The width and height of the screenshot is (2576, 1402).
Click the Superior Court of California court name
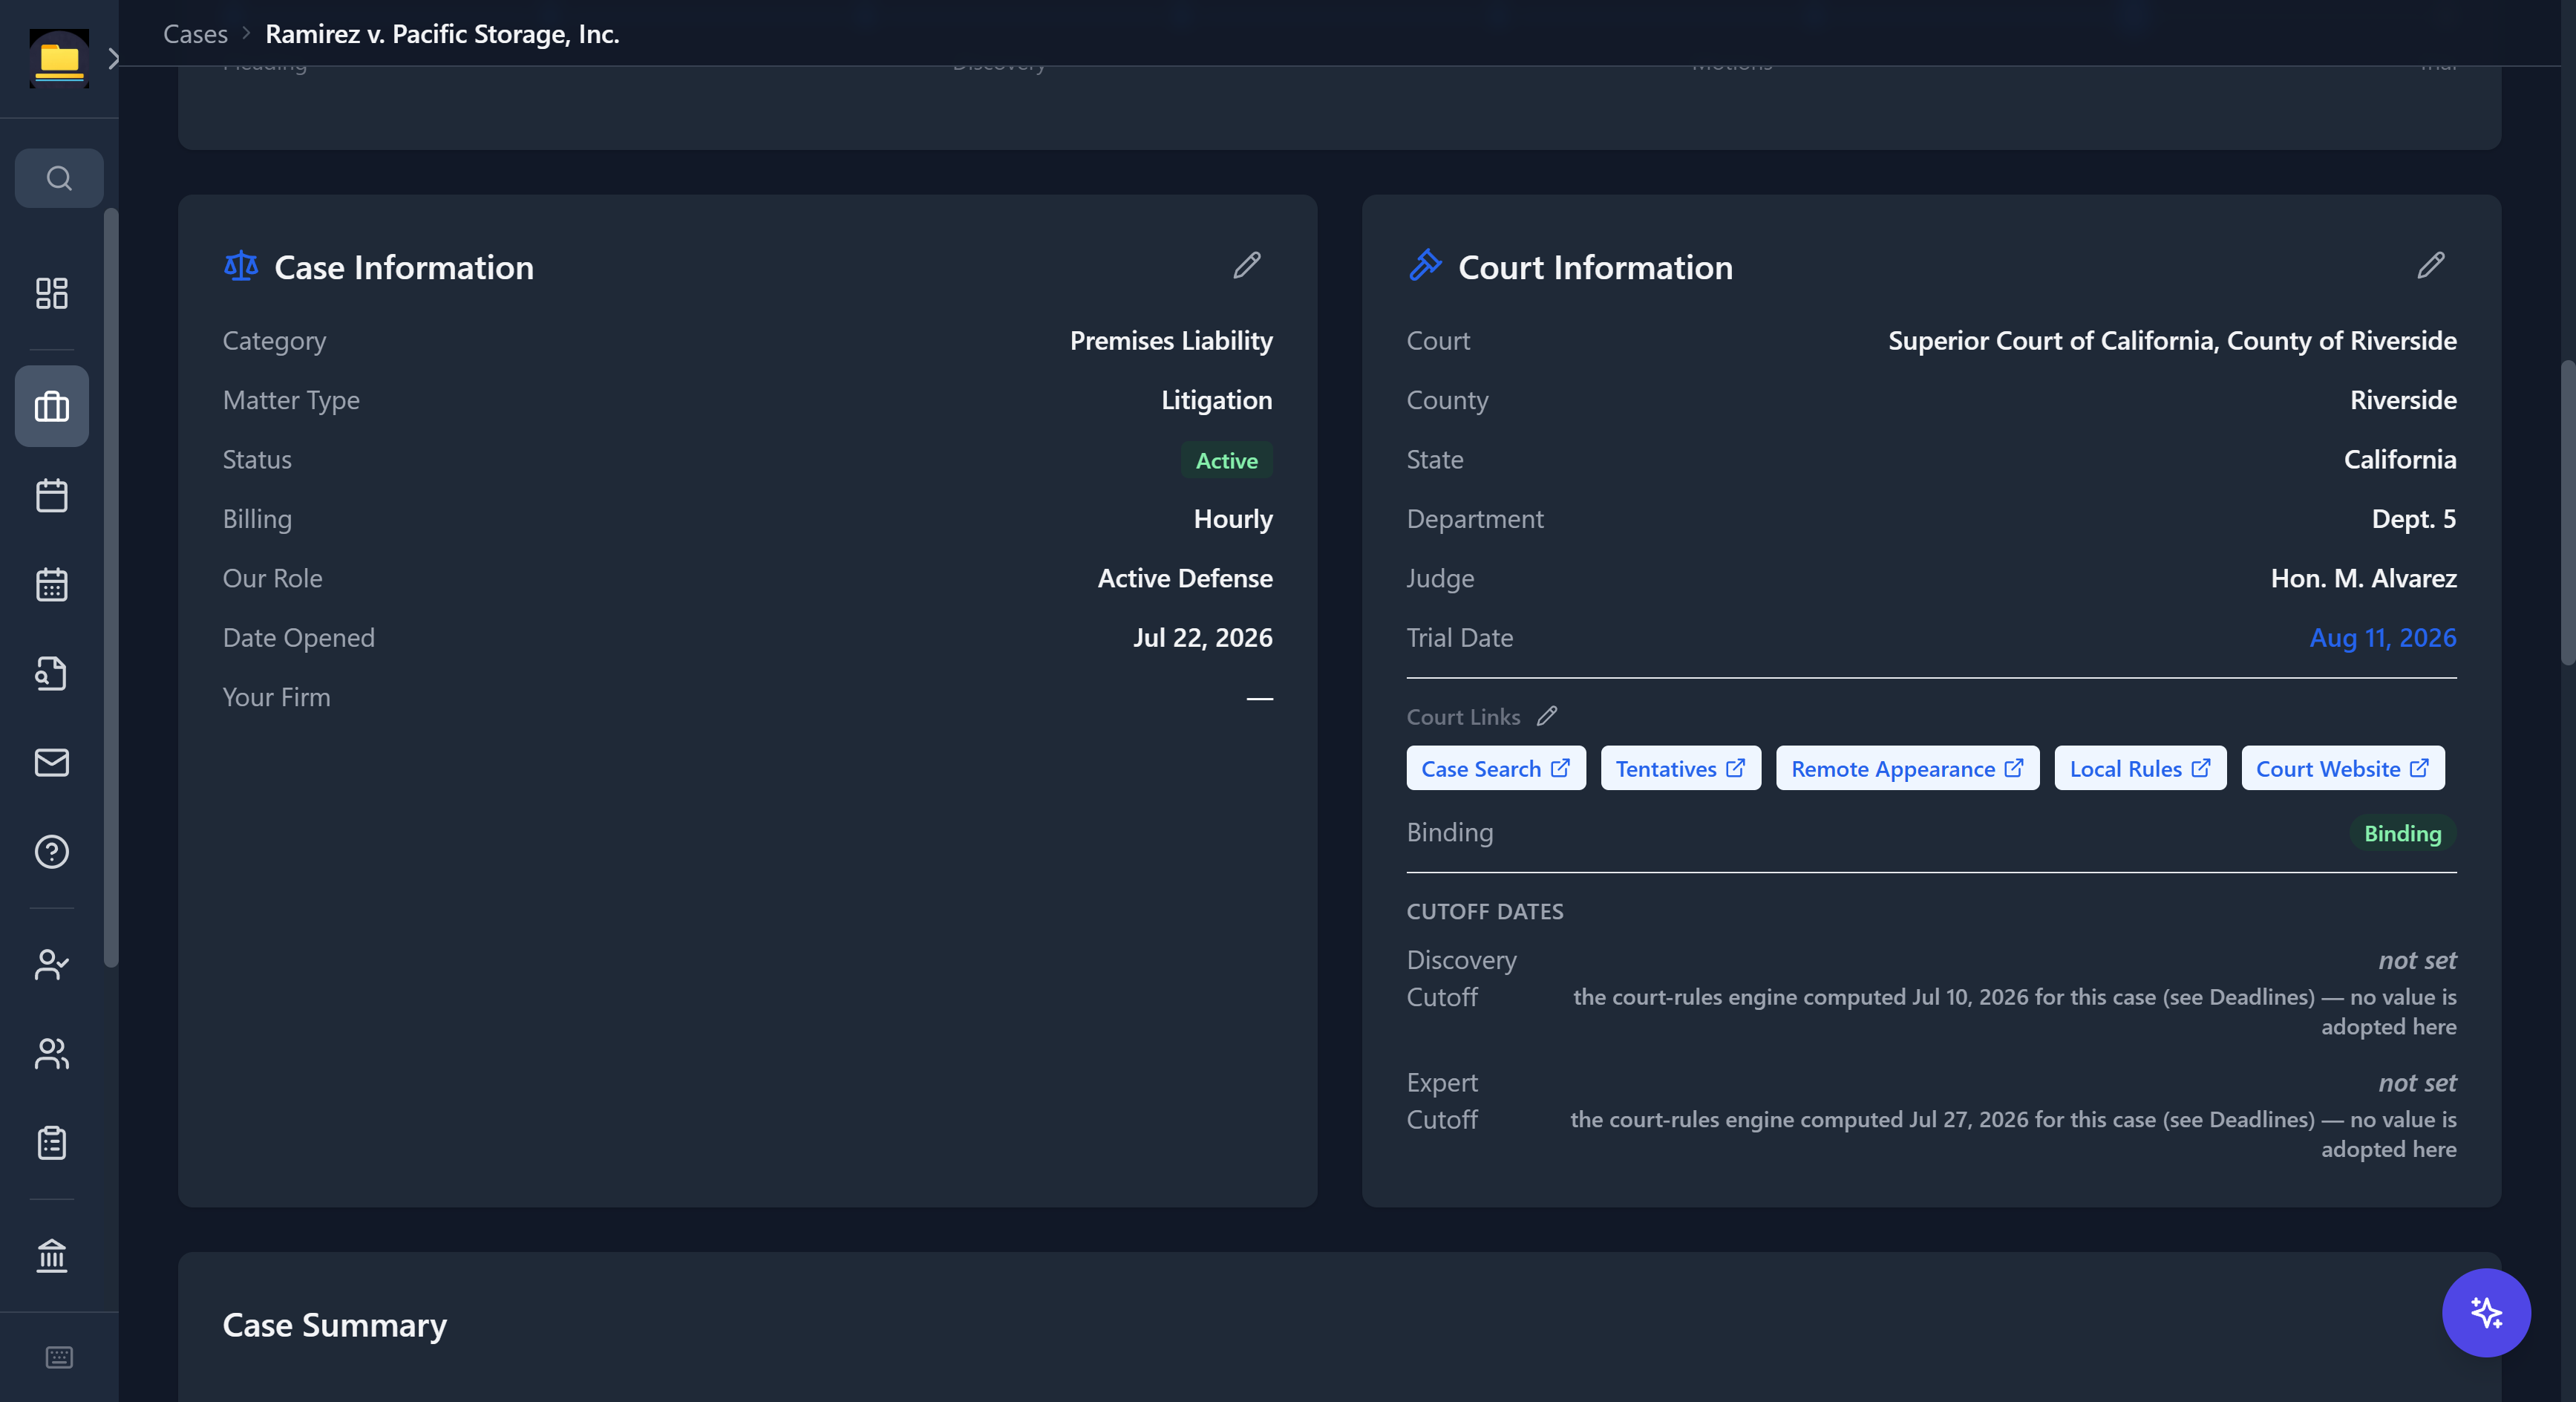coord(2172,341)
